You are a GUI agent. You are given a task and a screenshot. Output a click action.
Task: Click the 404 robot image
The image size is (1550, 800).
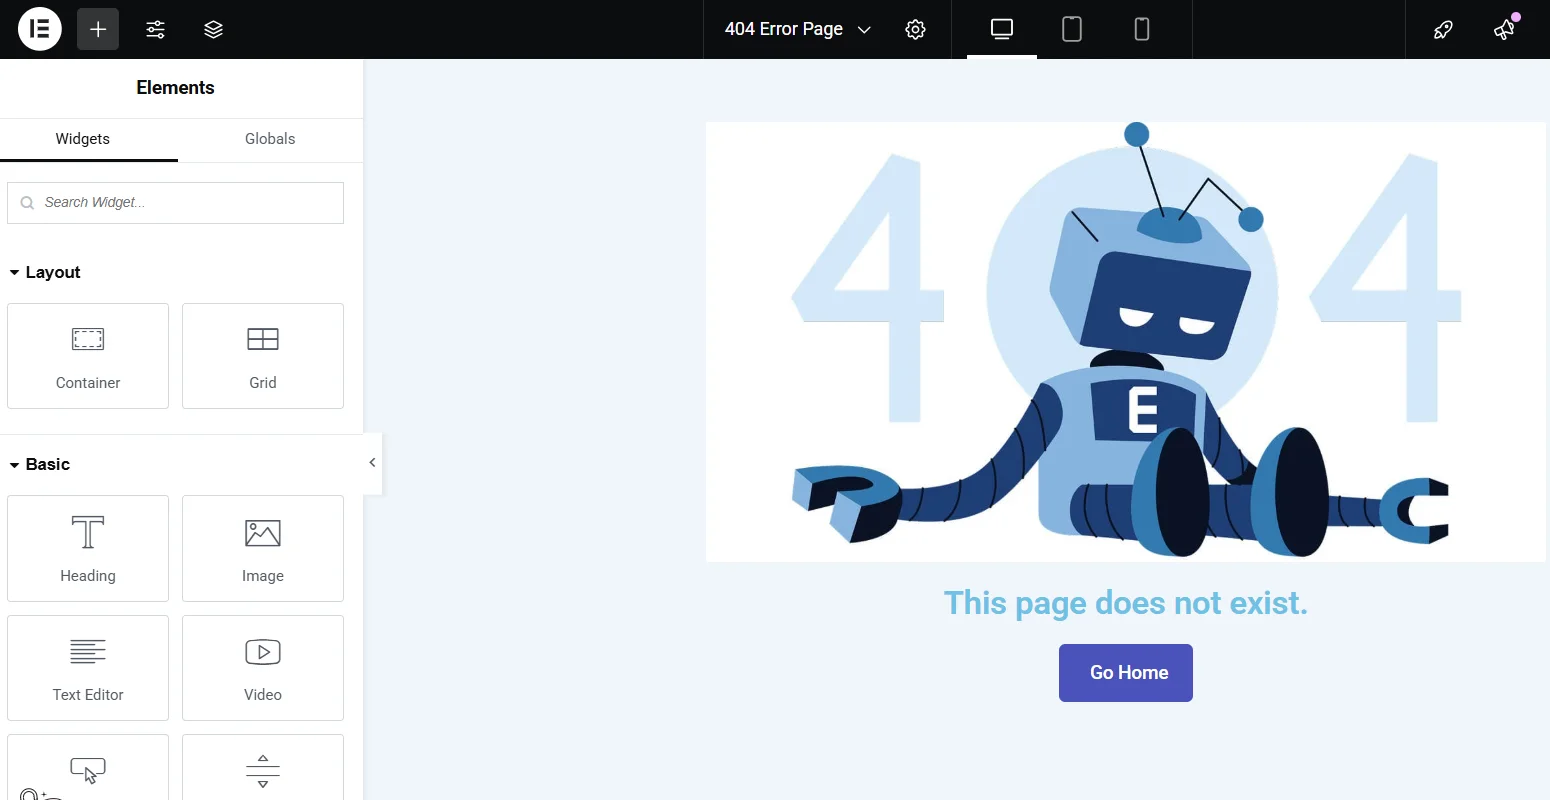pyautogui.click(x=1126, y=342)
